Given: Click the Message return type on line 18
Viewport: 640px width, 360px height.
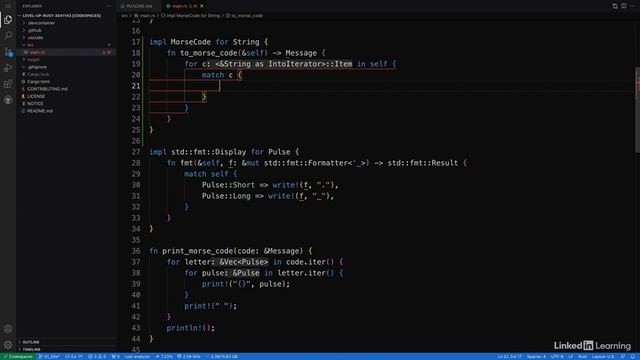Looking at the screenshot, I should [301, 53].
